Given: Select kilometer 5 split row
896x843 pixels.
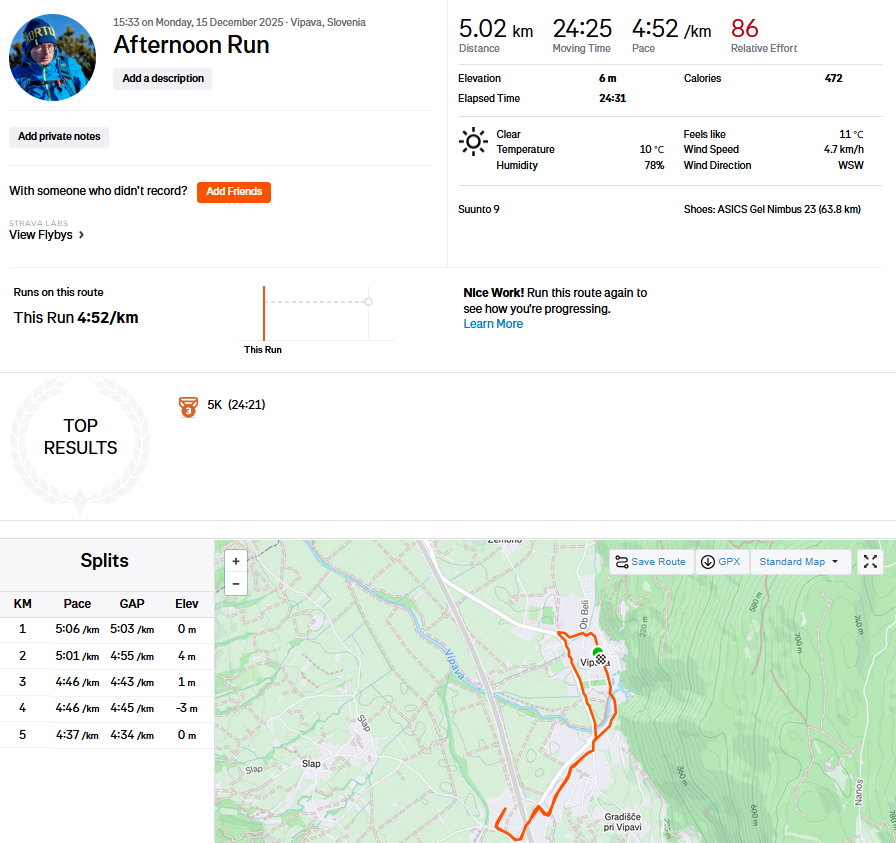Looking at the screenshot, I should coord(105,735).
